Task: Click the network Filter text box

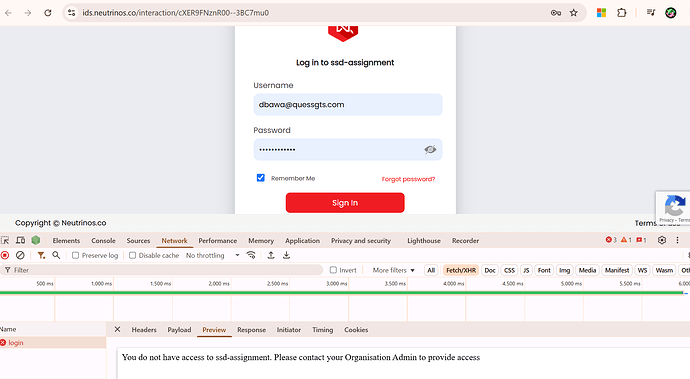Action: point(162,270)
